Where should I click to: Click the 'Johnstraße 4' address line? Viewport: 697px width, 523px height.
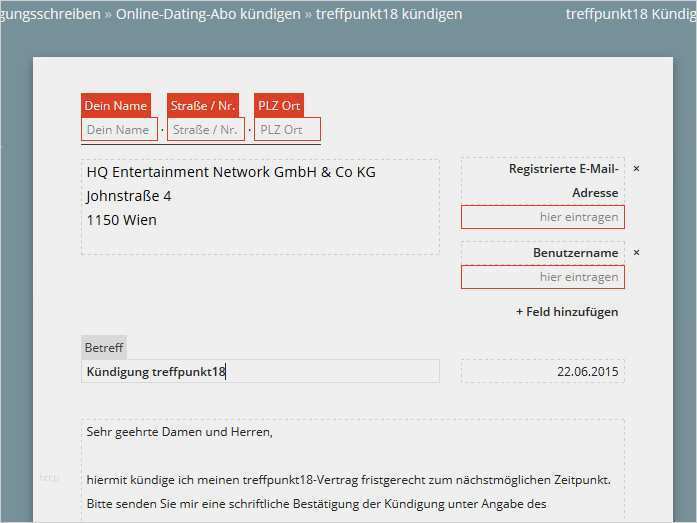coord(129,196)
